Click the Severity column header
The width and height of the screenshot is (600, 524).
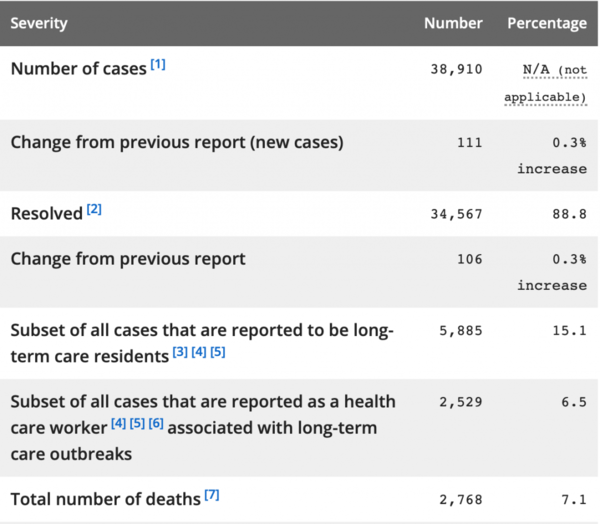(39, 23)
